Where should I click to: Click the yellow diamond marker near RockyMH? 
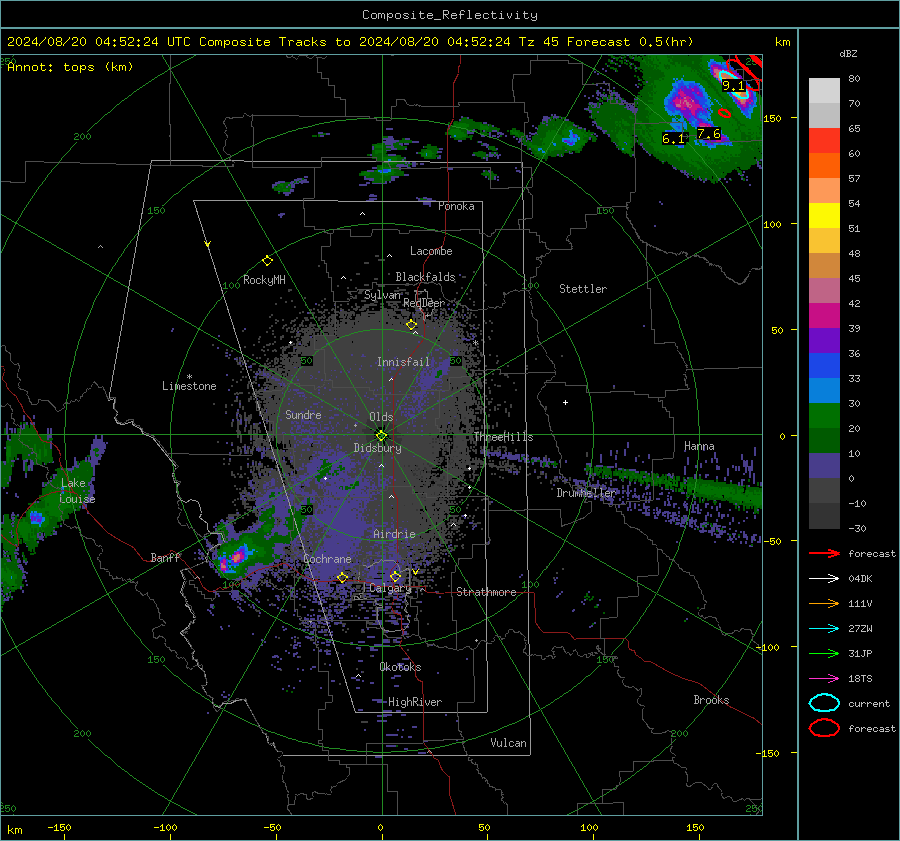point(267,261)
